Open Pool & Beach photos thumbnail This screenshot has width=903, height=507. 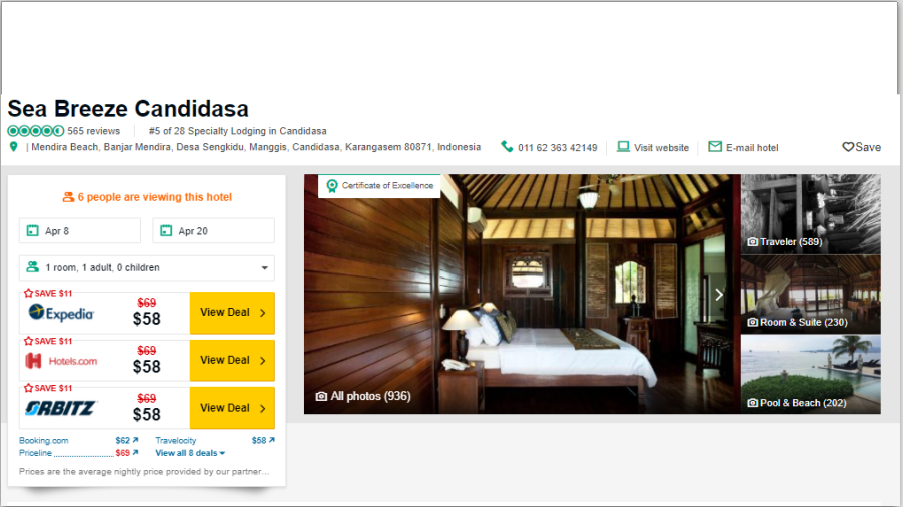(811, 375)
